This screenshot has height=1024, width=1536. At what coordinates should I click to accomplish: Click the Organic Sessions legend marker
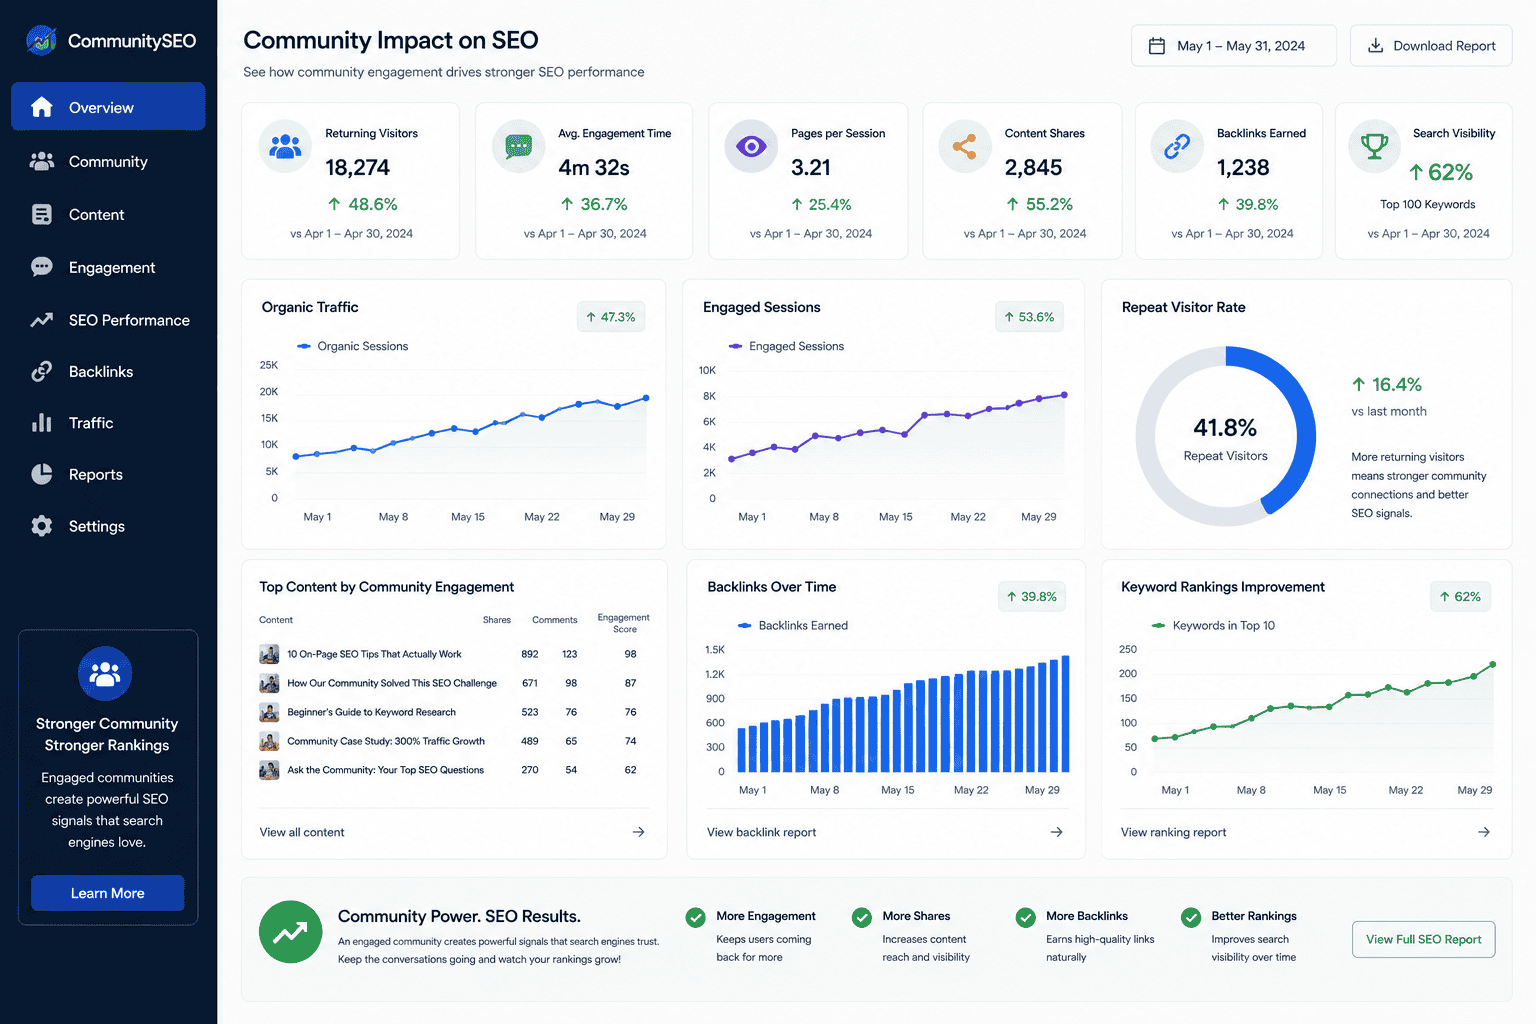point(304,346)
